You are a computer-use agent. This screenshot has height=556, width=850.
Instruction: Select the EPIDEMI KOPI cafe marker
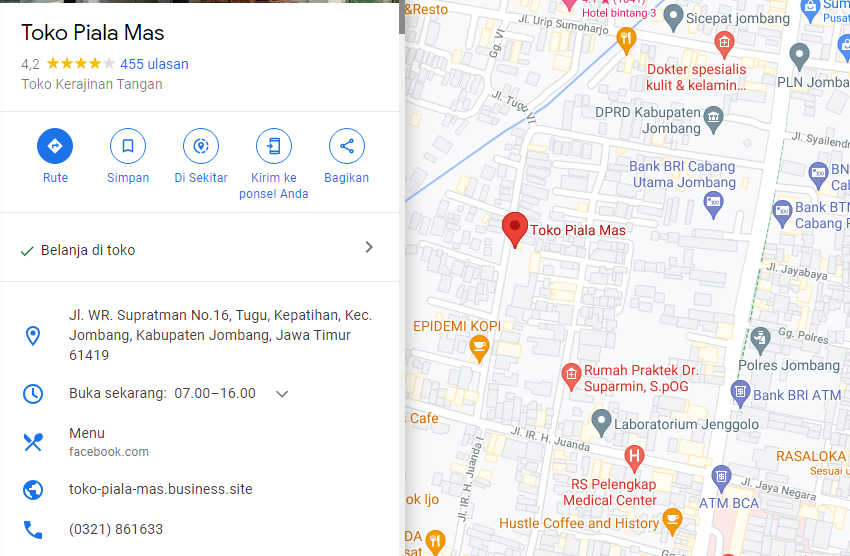tap(479, 349)
